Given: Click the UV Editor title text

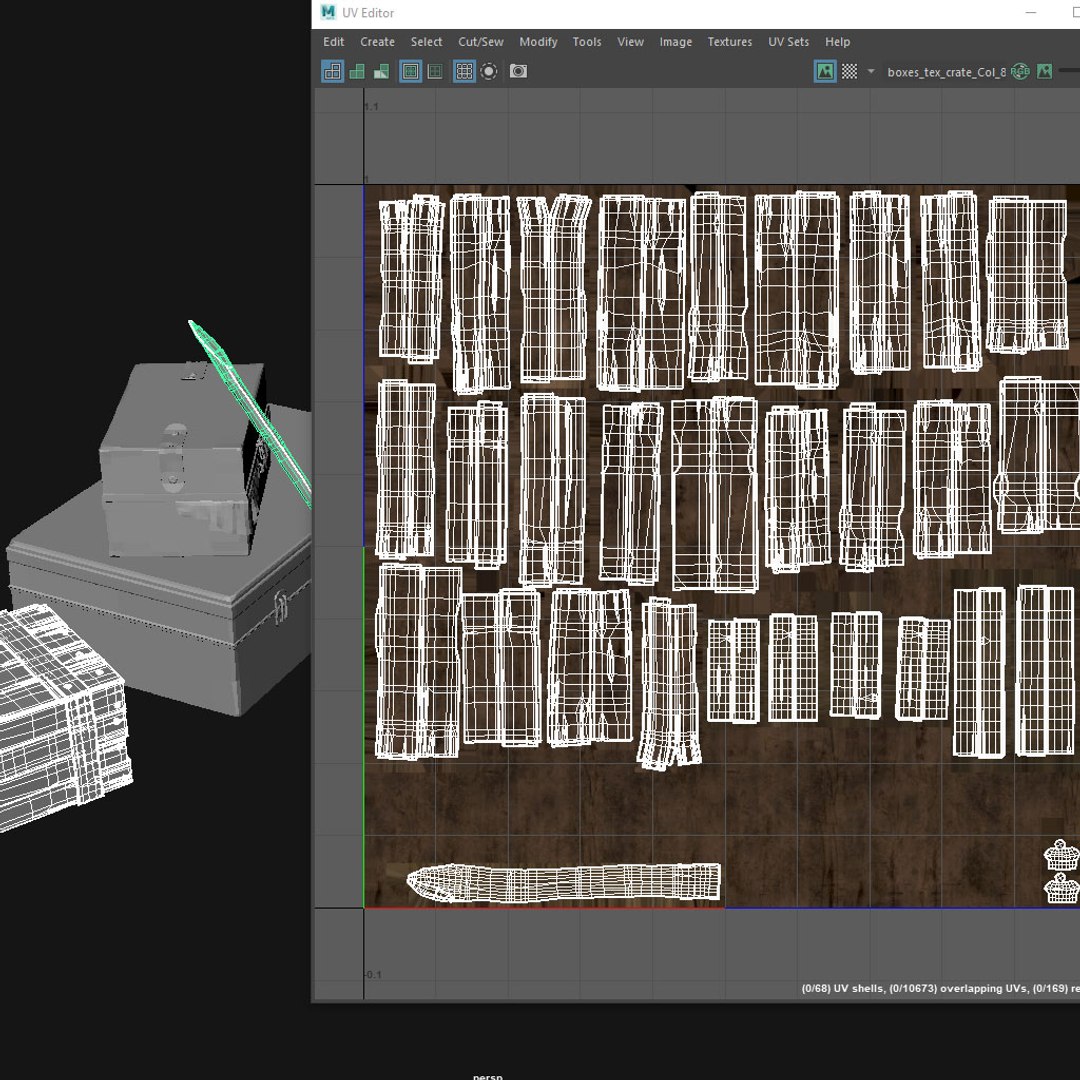Looking at the screenshot, I should (368, 12).
